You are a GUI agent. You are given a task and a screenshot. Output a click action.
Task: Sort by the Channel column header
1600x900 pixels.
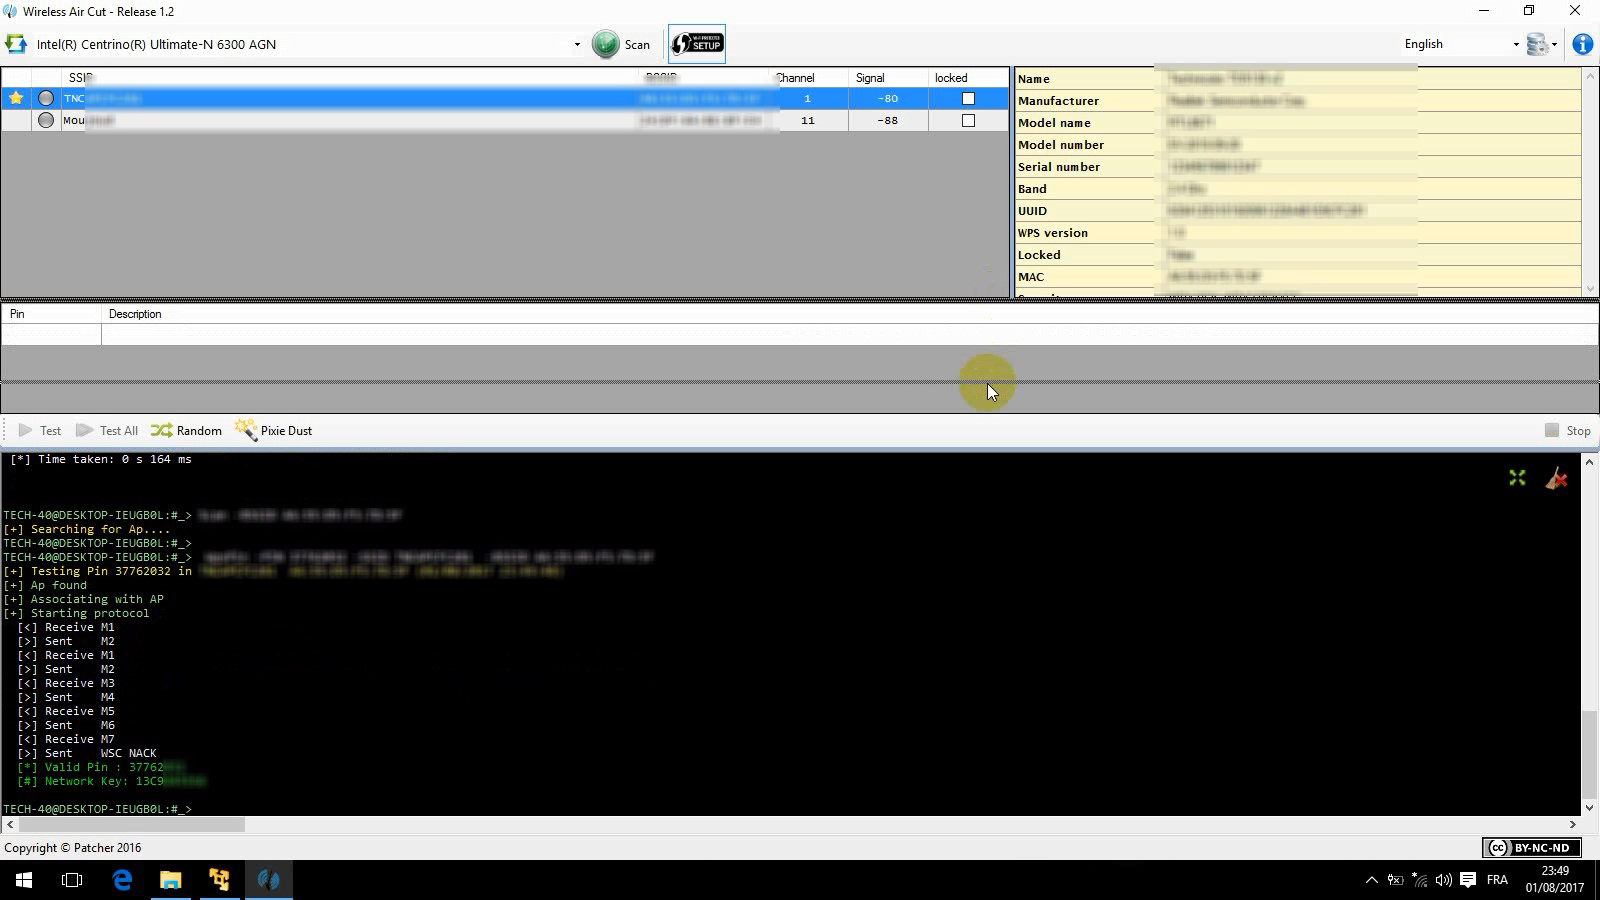pos(808,77)
